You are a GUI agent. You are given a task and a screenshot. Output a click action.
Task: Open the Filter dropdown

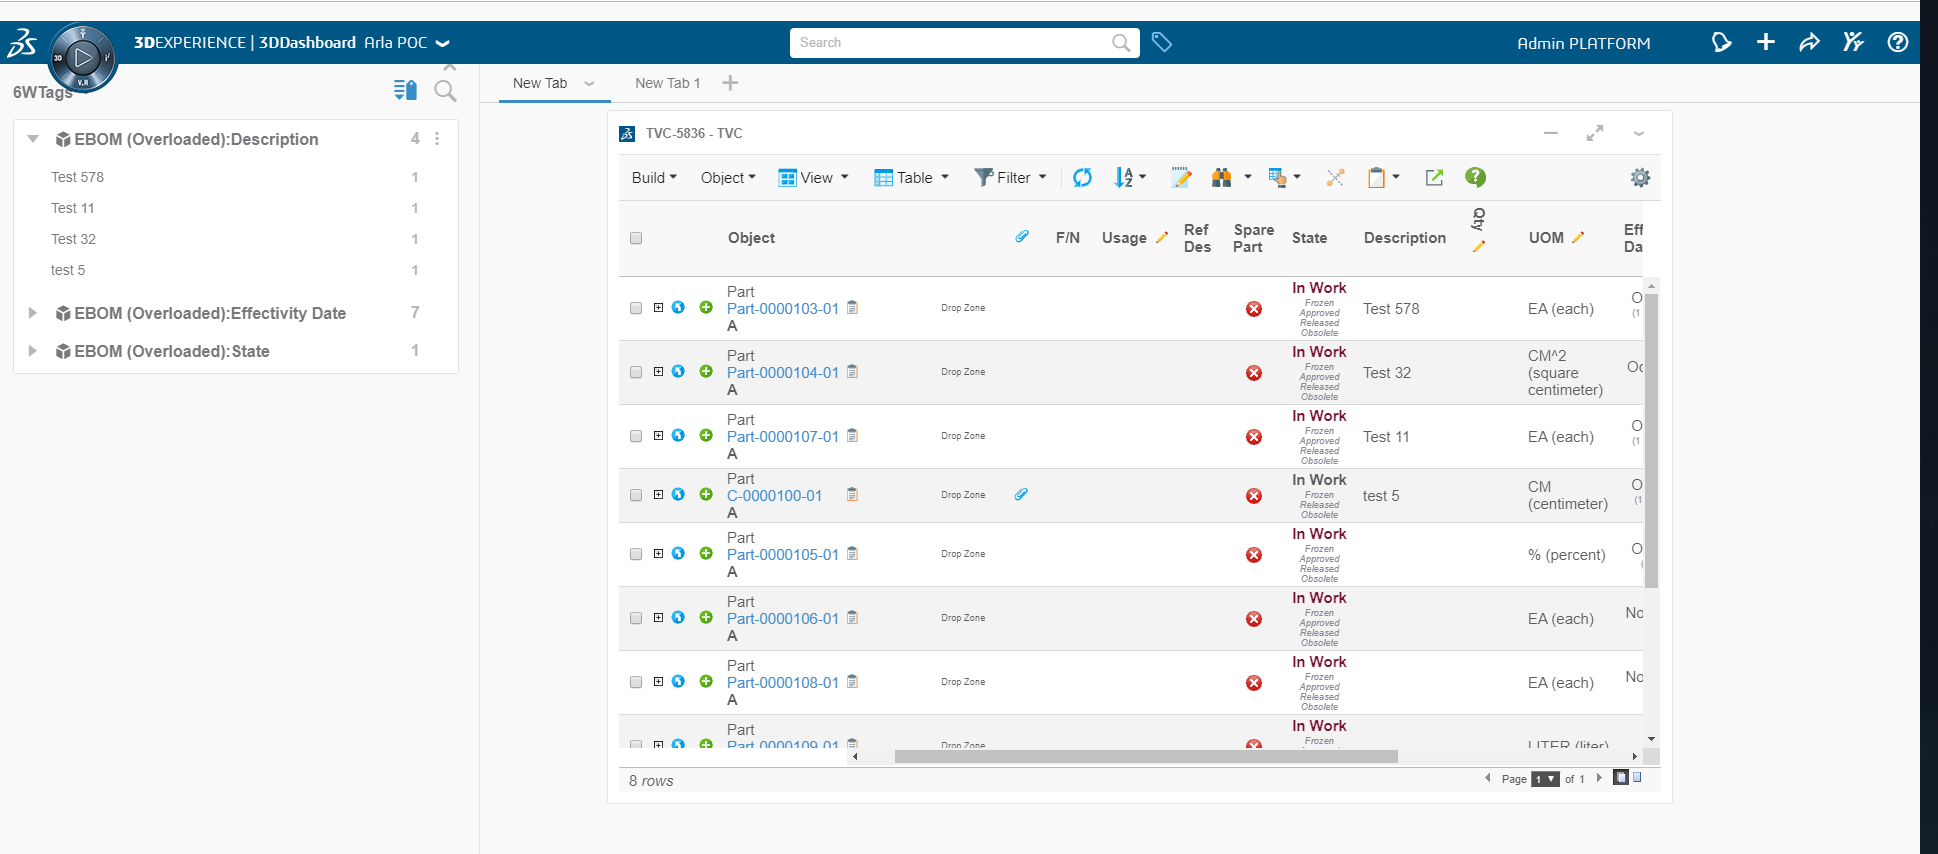pyautogui.click(x=1011, y=178)
